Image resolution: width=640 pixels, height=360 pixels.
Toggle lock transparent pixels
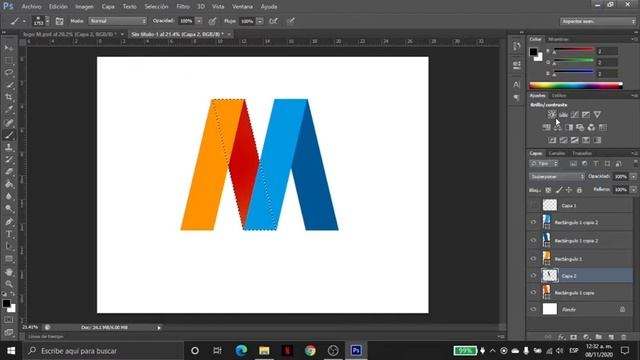pos(548,190)
